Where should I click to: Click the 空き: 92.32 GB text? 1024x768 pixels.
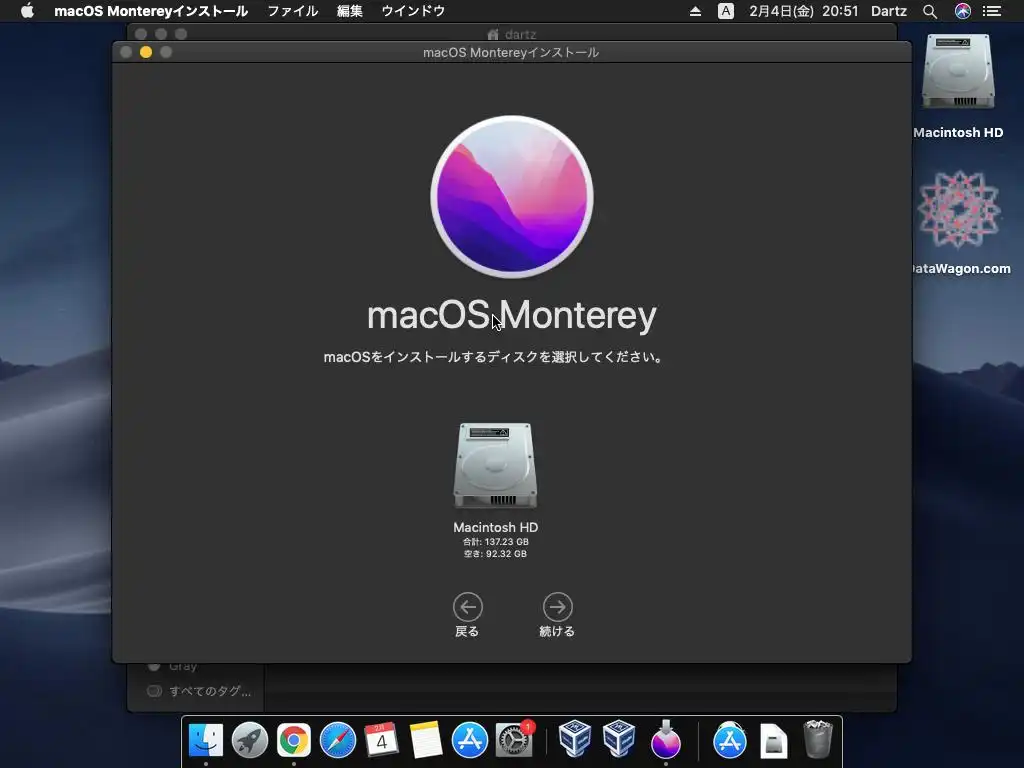(496, 554)
